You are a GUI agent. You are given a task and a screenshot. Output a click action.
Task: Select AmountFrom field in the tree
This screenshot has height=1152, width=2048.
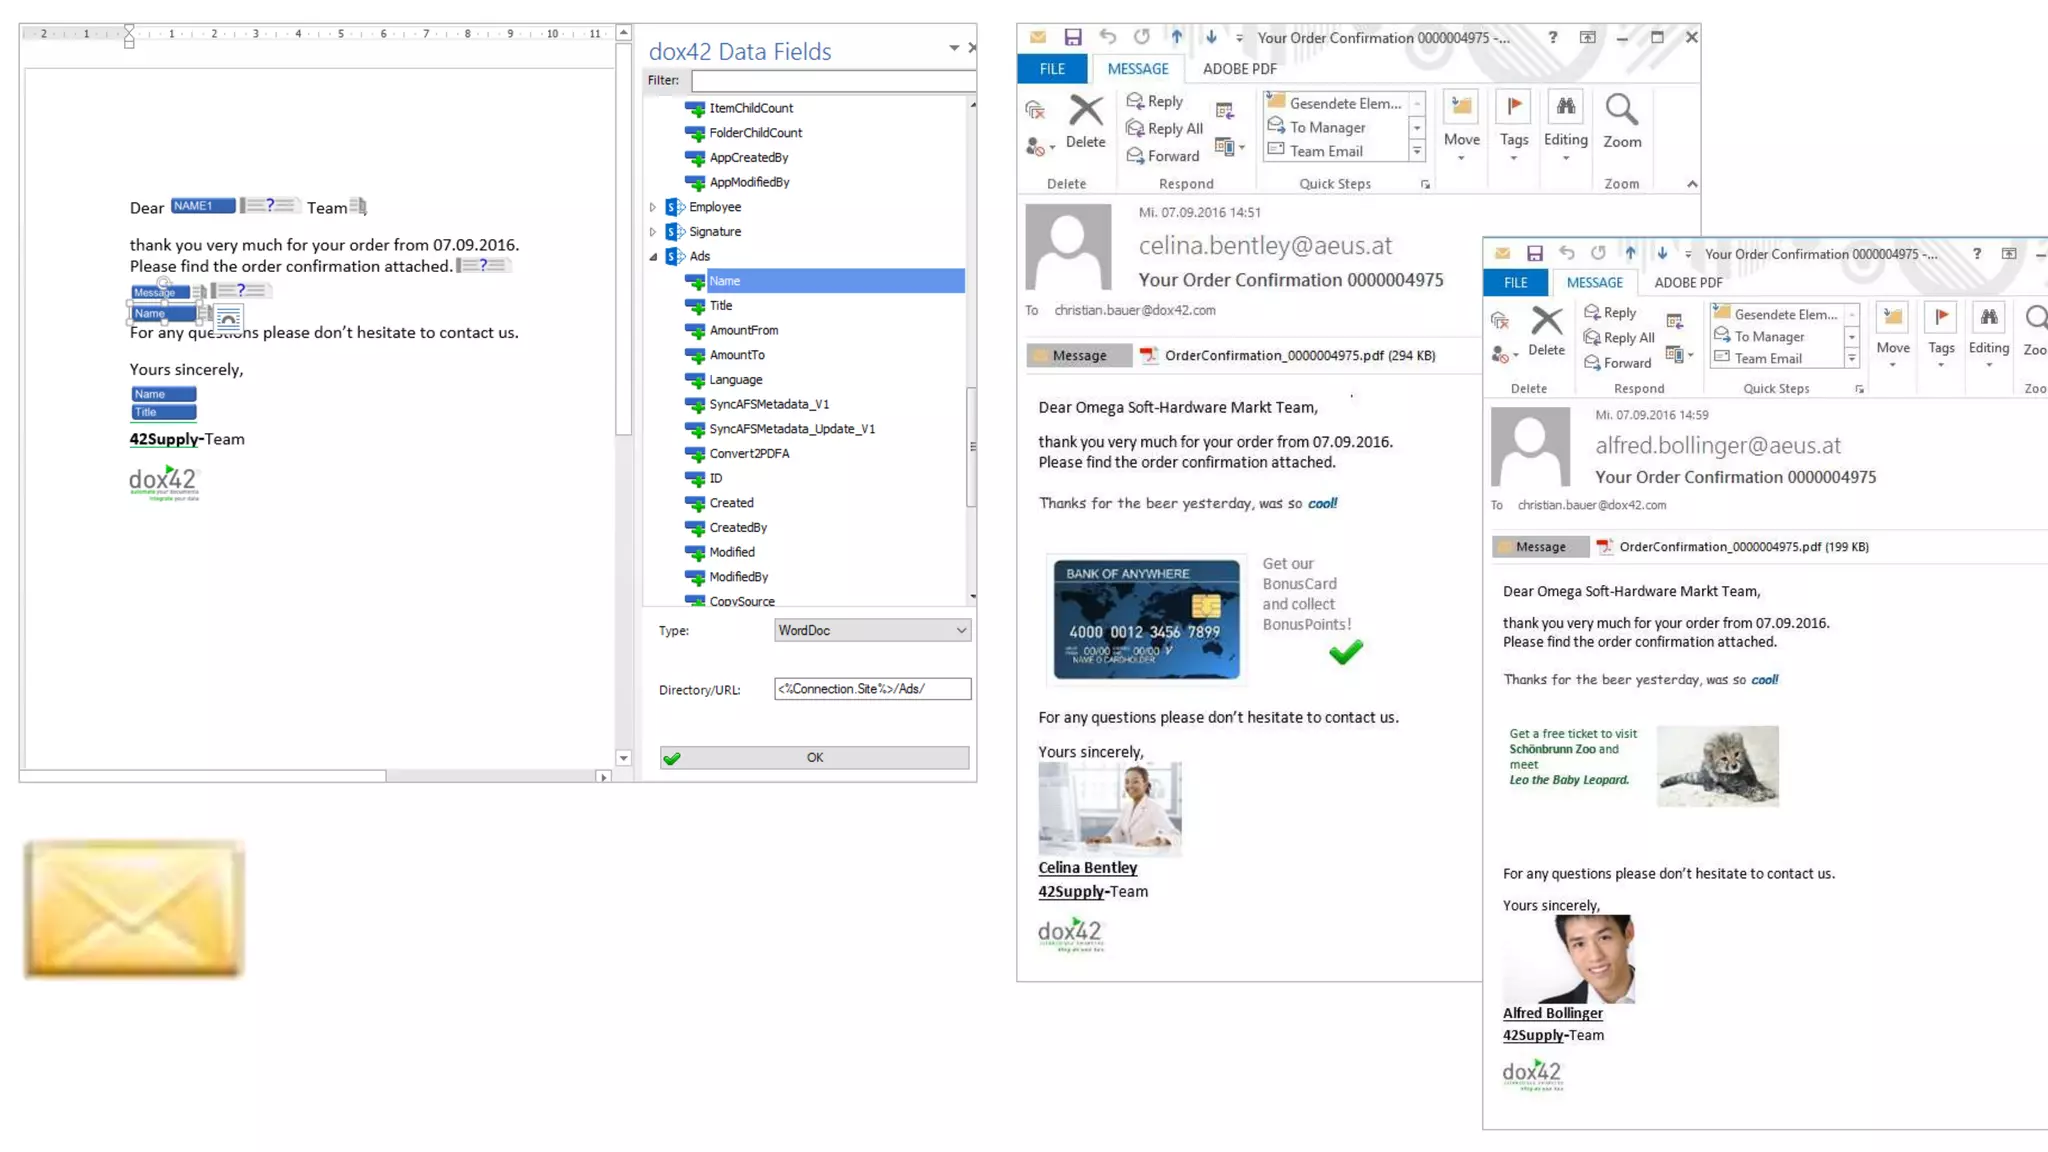(743, 331)
